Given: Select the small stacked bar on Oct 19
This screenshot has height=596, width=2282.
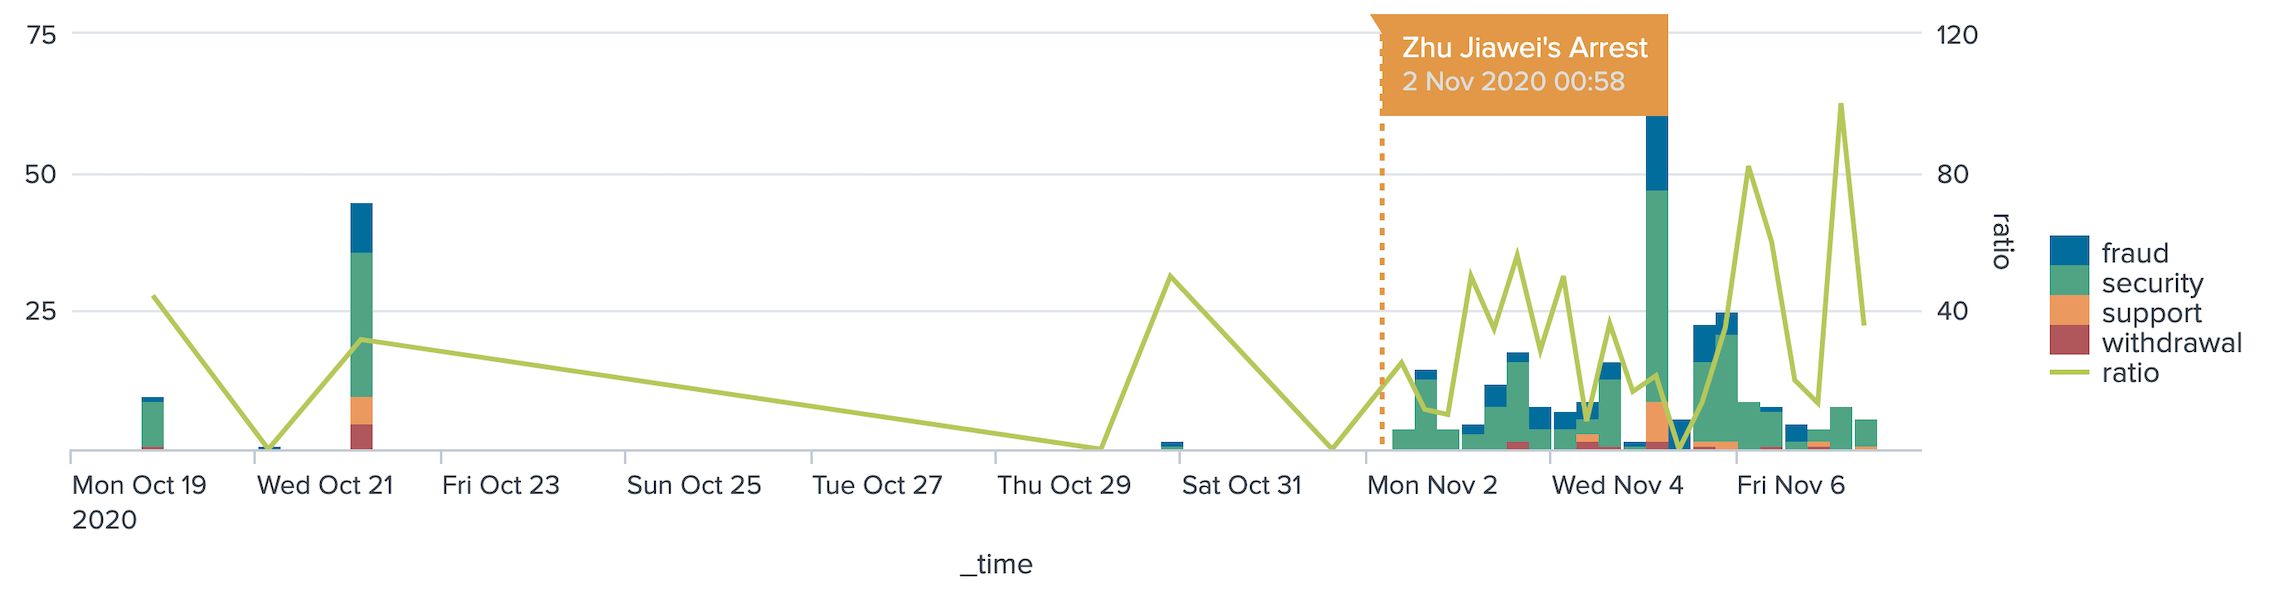Looking at the screenshot, I should (x=152, y=424).
